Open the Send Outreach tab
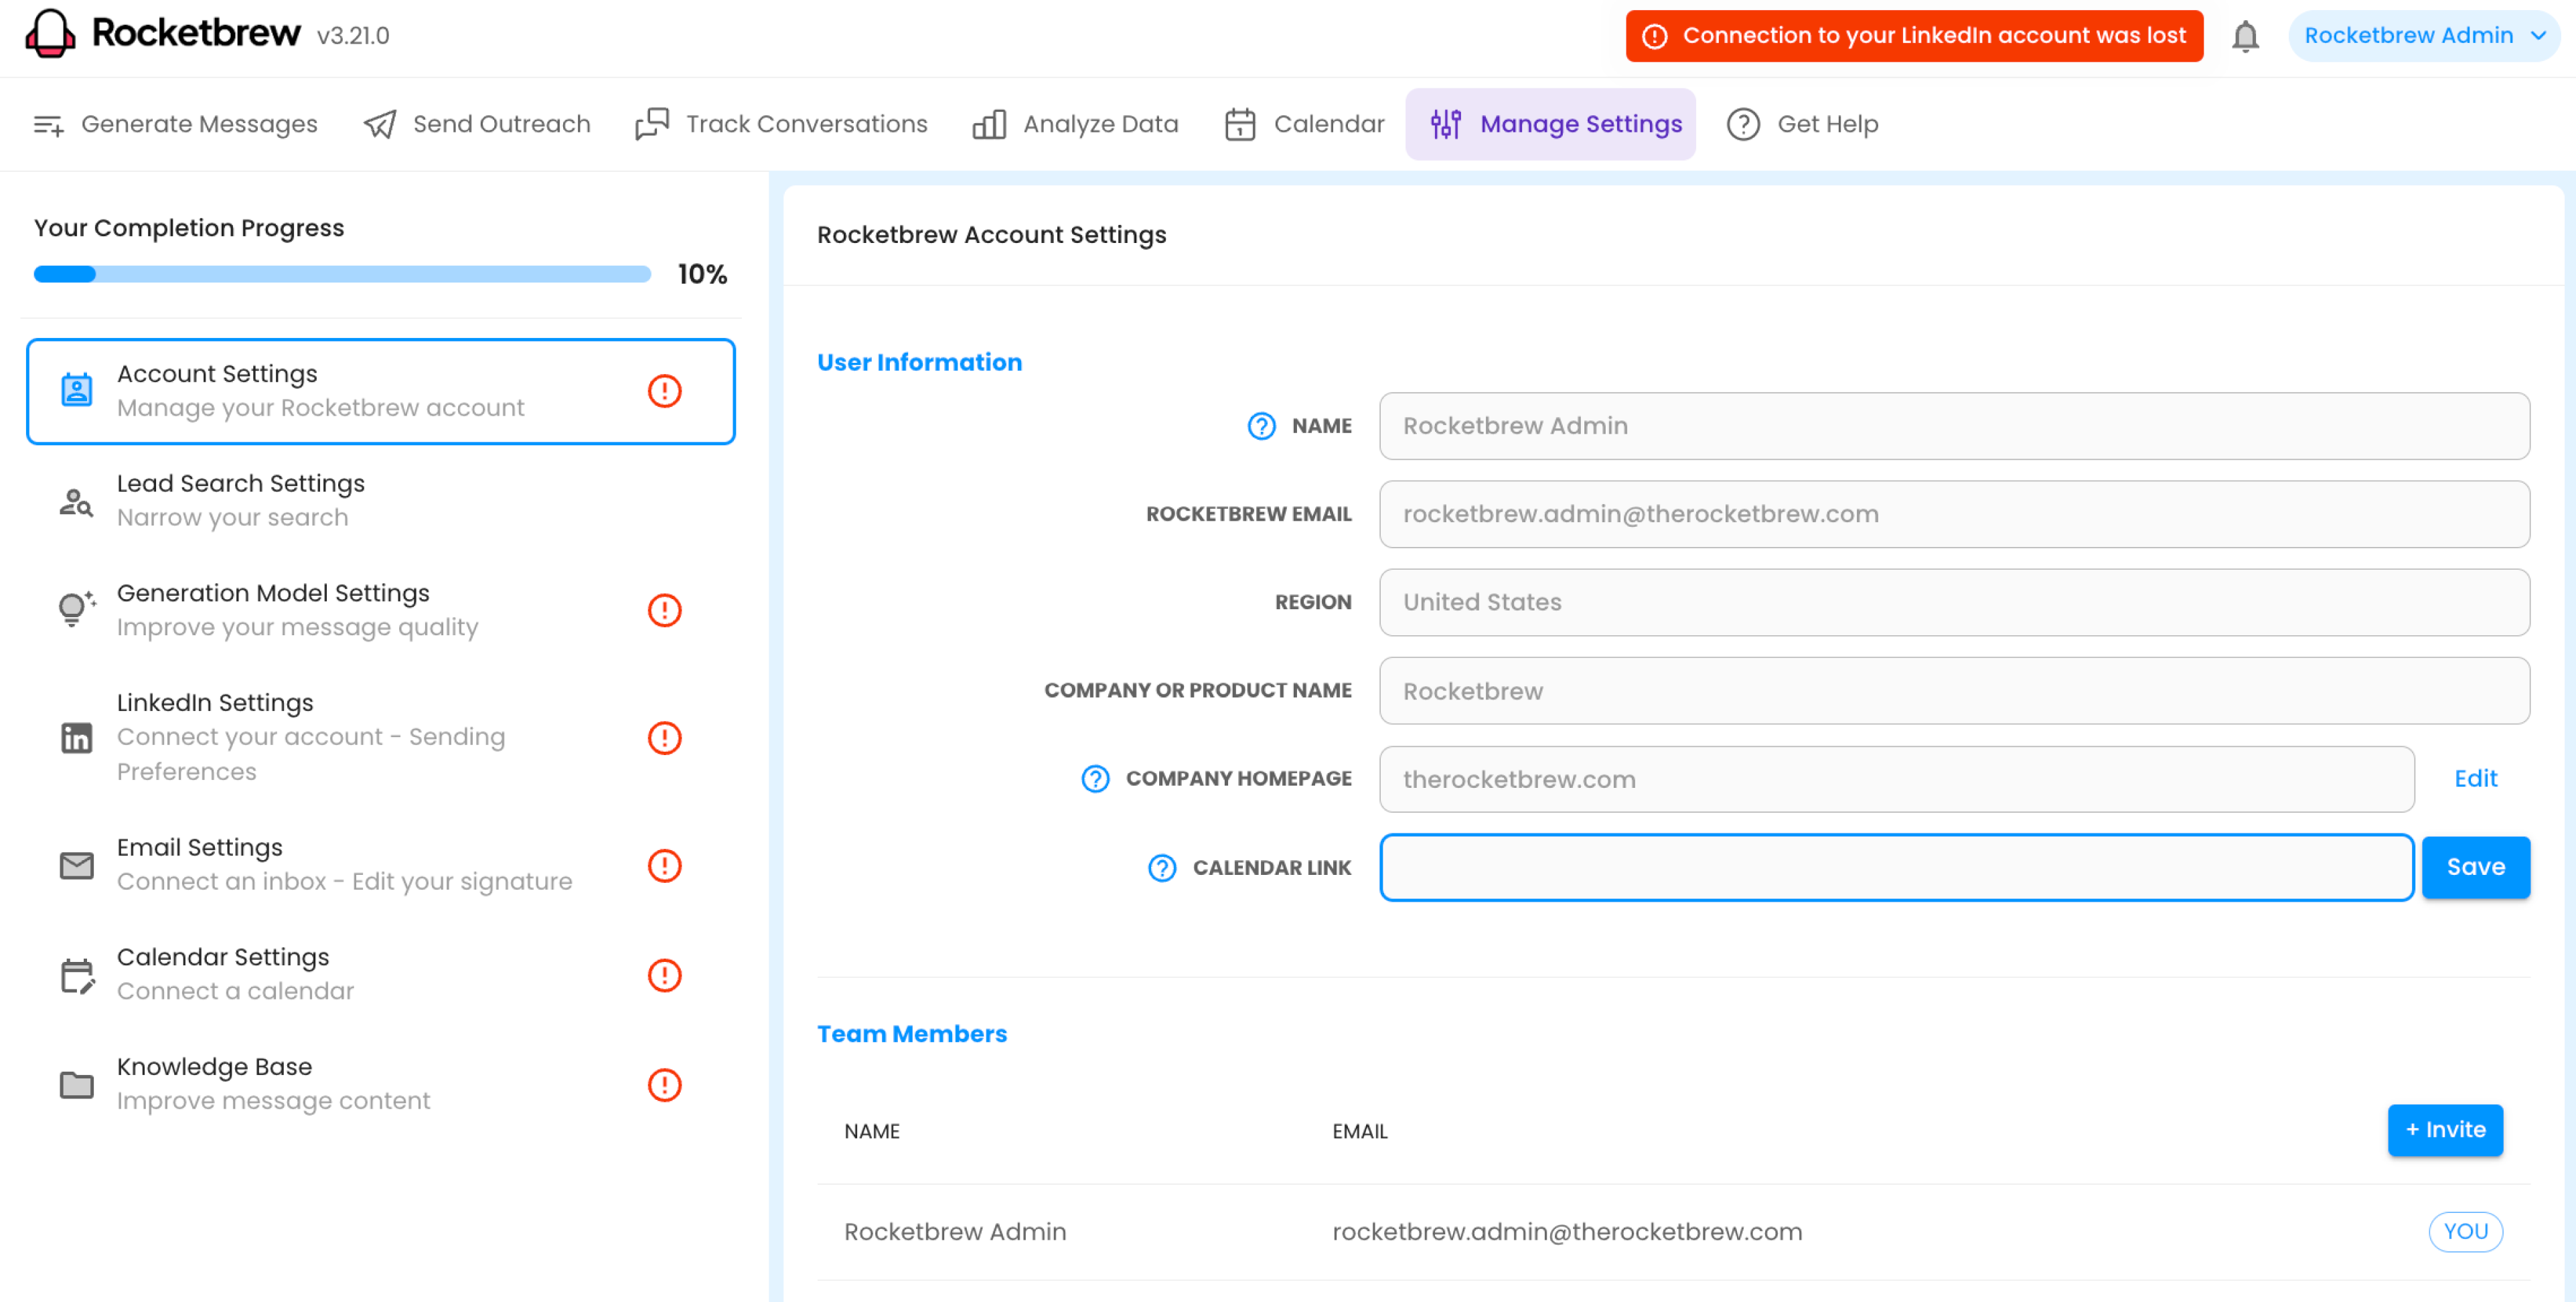Viewport: 2576px width, 1302px height. point(477,124)
